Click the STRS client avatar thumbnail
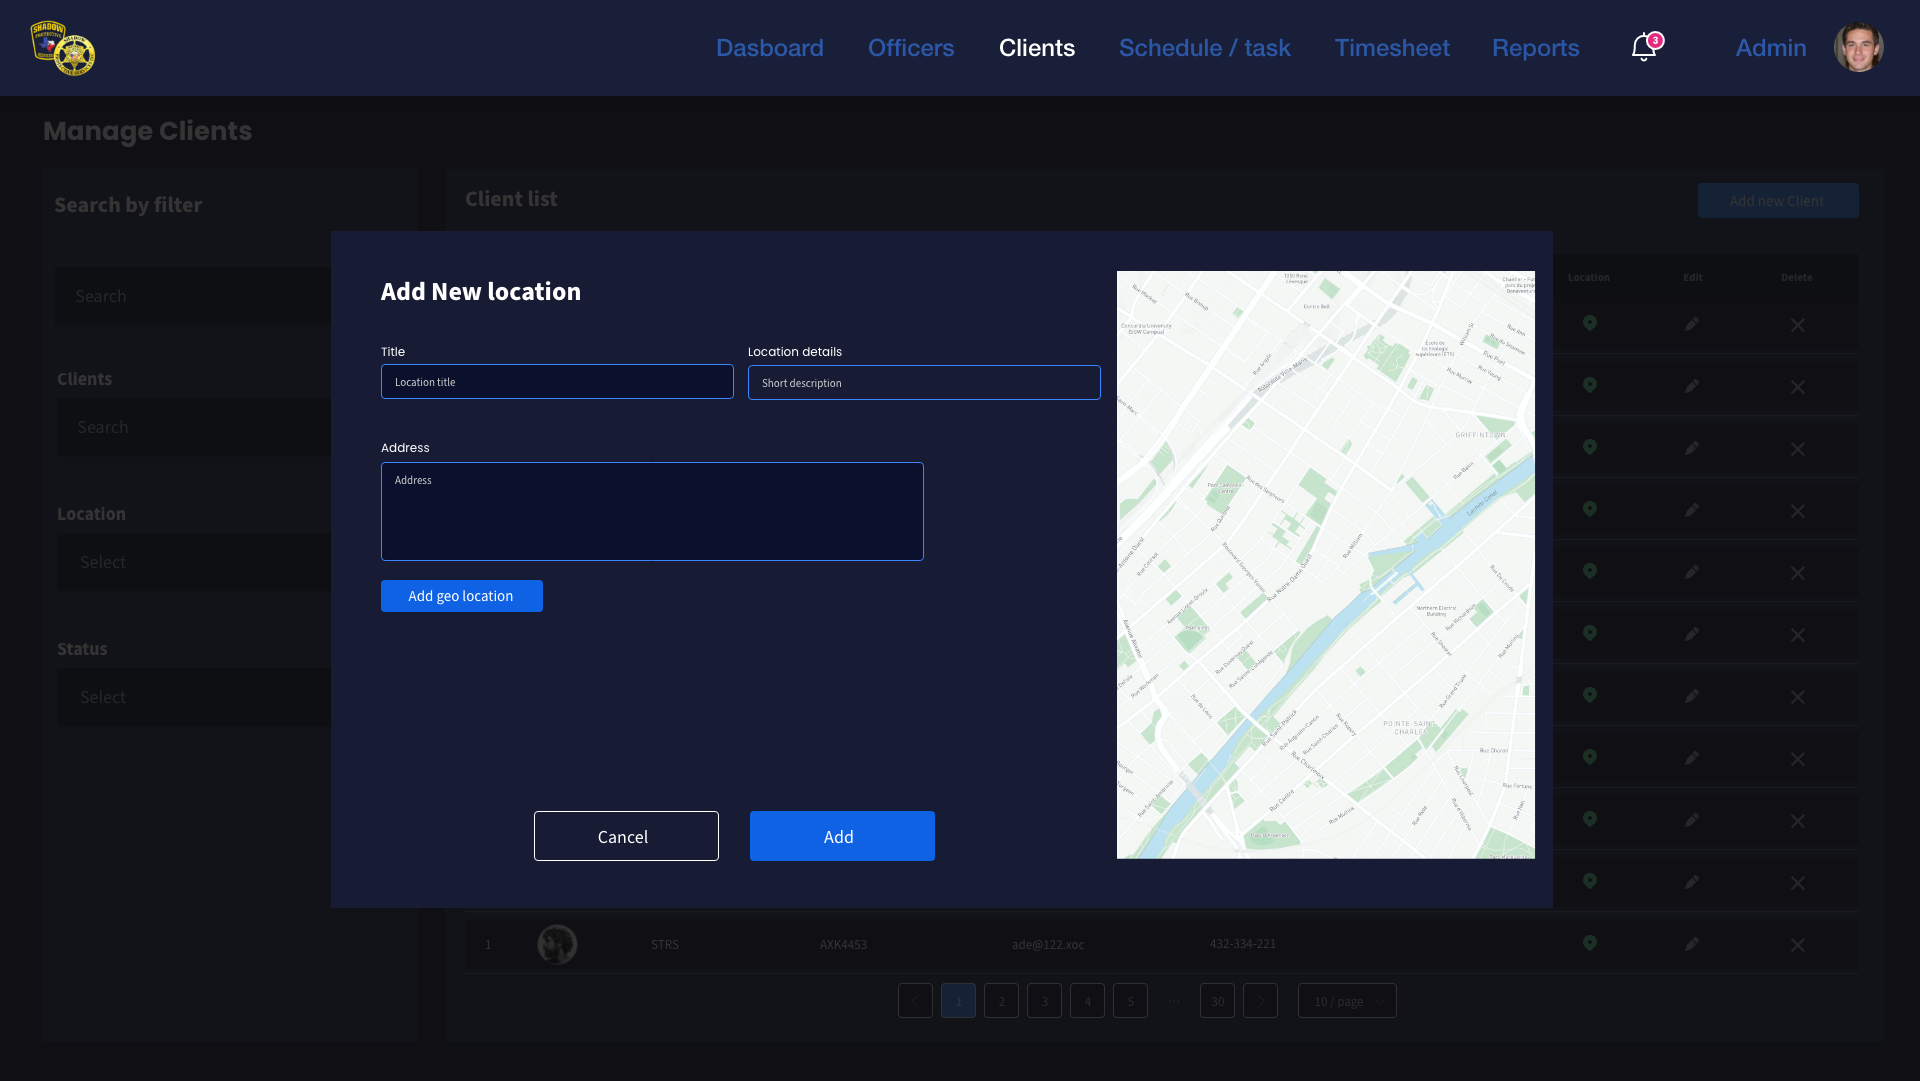This screenshot has width=1920, height=1081. [557, 944]
